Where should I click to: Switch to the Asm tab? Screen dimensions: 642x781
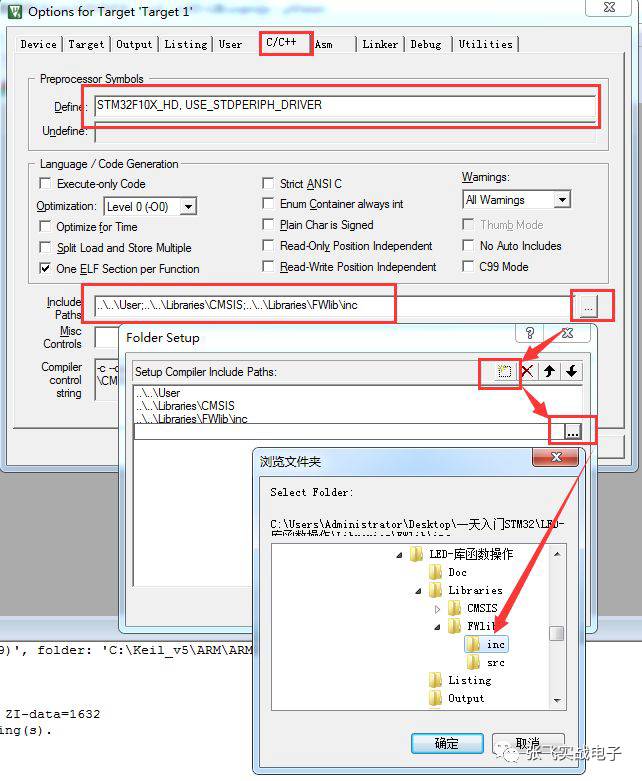(x=324, y=44)
